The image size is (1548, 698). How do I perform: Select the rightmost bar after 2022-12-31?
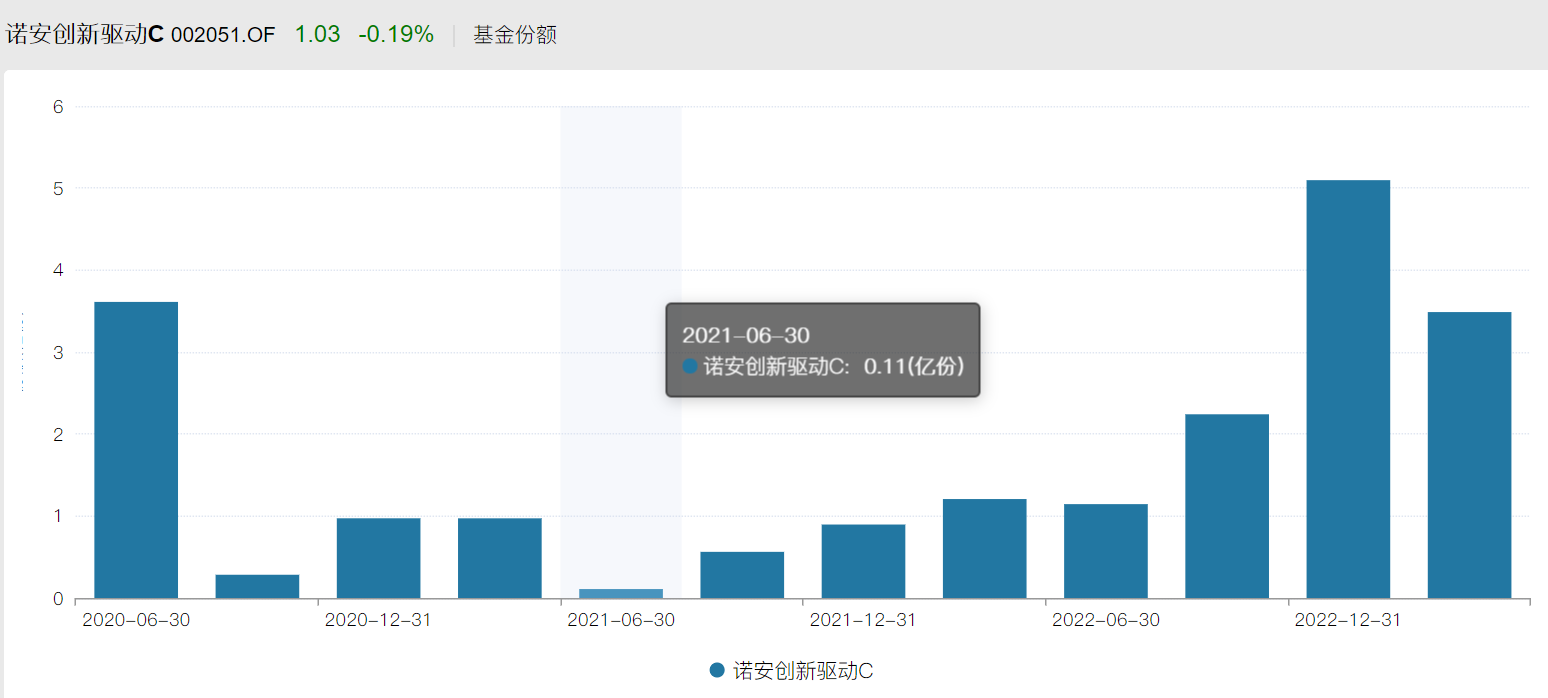(x=1469, y=455)
